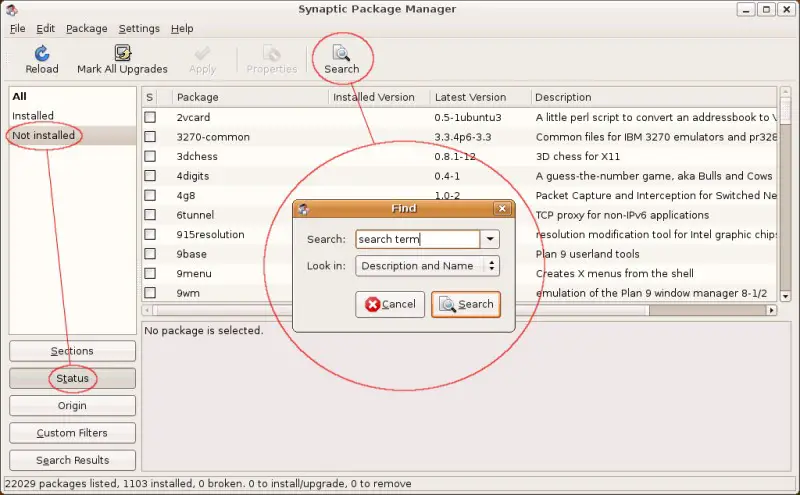Toggle the 3270-common package checkbox
800x495 pixels.
(x=150, y=137)
